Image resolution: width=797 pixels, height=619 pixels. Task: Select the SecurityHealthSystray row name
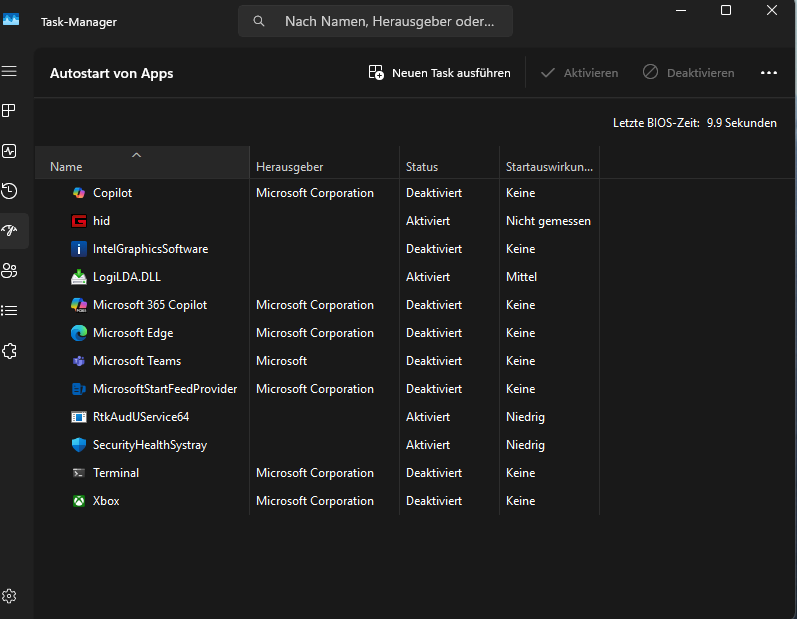pos(150,445)
